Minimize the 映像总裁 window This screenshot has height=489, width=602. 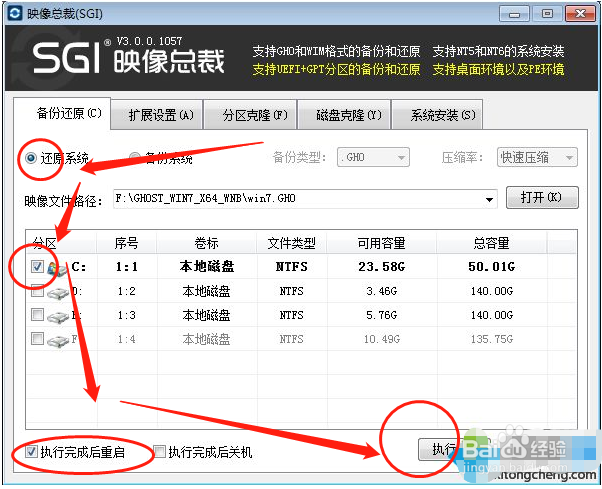(514, 14)
